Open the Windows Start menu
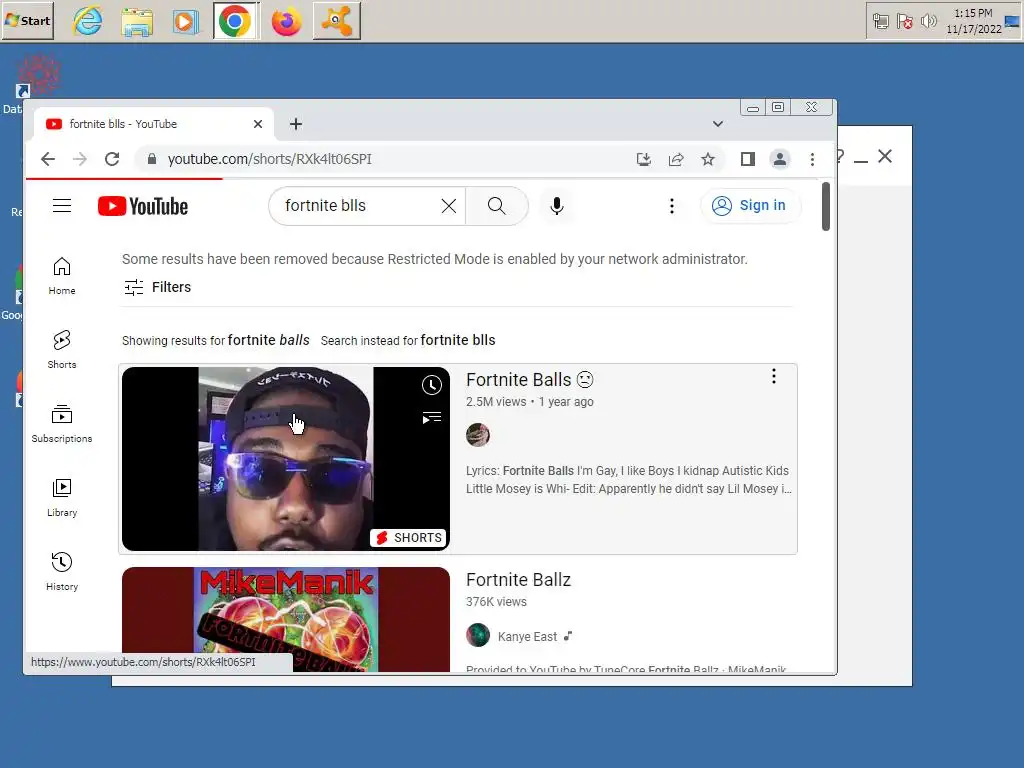This screenshot has width=1024, height=768. pyautogui.click(x=27, y=21)
